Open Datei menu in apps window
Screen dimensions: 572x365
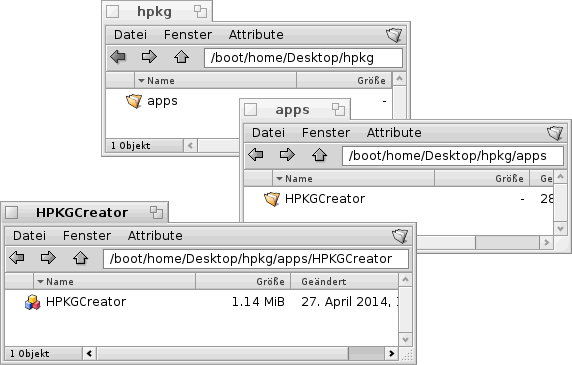(268, 133)
